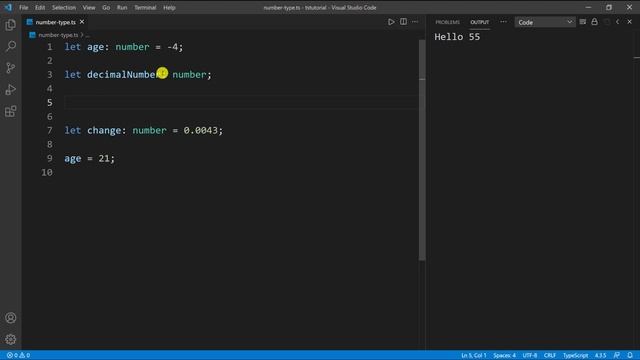Viewport: 640px width, 360px height.
Task: Change end of line sequence CRLF
Action: pyautogui.click(x=550, y=355)
